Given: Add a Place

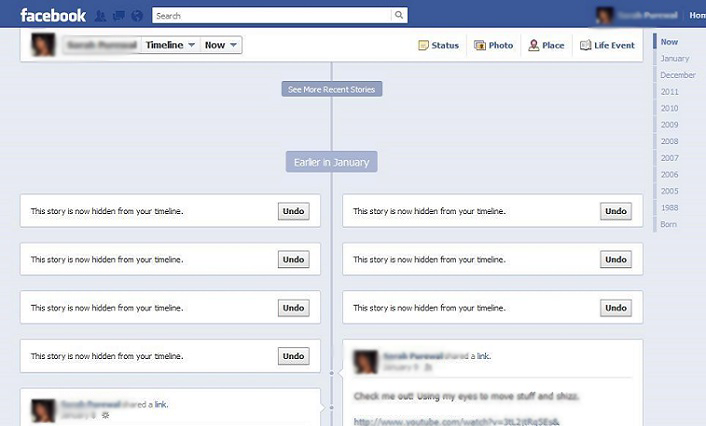Looking at the screenshot, I should [x=546, y=45].
